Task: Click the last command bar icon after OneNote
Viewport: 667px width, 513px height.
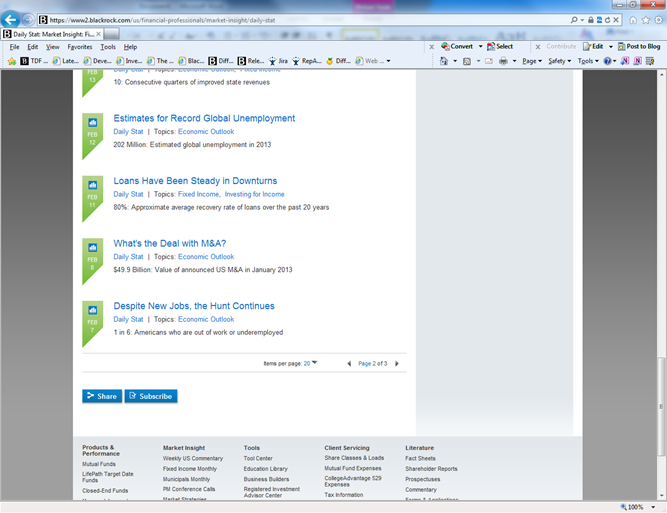Action: click(650, 61)
